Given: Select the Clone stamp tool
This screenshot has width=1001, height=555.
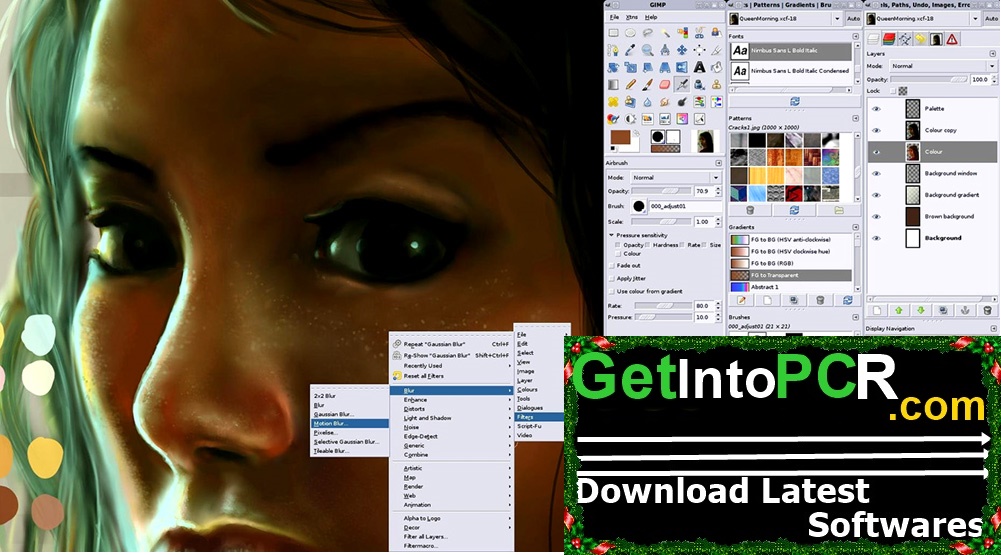Looking at the screenshot, I should [717, 84].
